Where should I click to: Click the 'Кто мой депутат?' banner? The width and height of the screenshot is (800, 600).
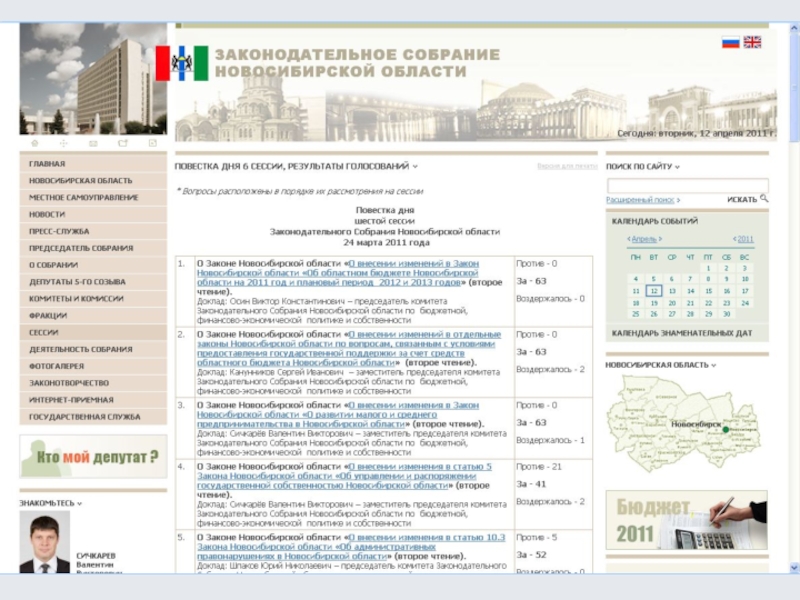tap(93, 456)
